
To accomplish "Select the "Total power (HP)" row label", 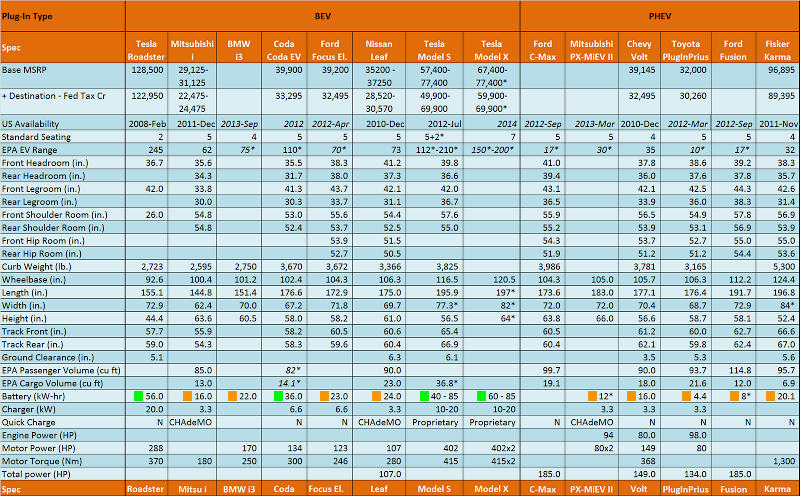I will coord(36,474).
